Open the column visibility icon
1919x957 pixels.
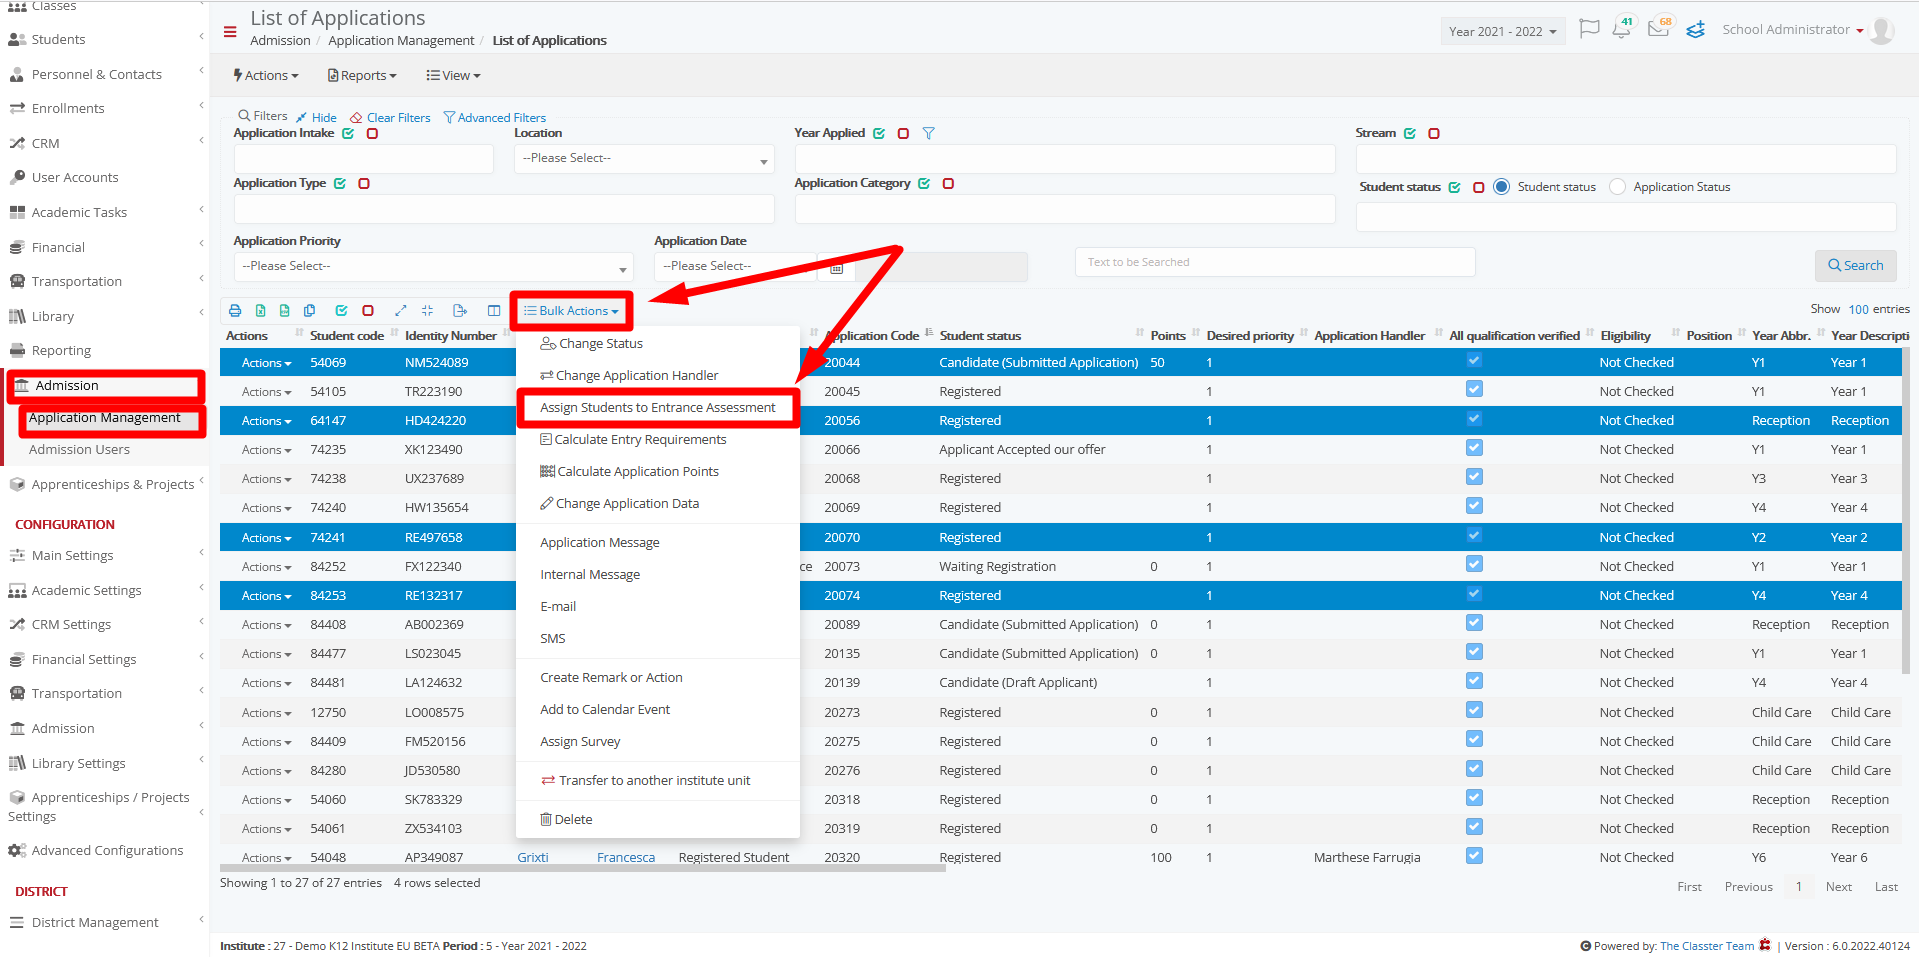(494, 311)
